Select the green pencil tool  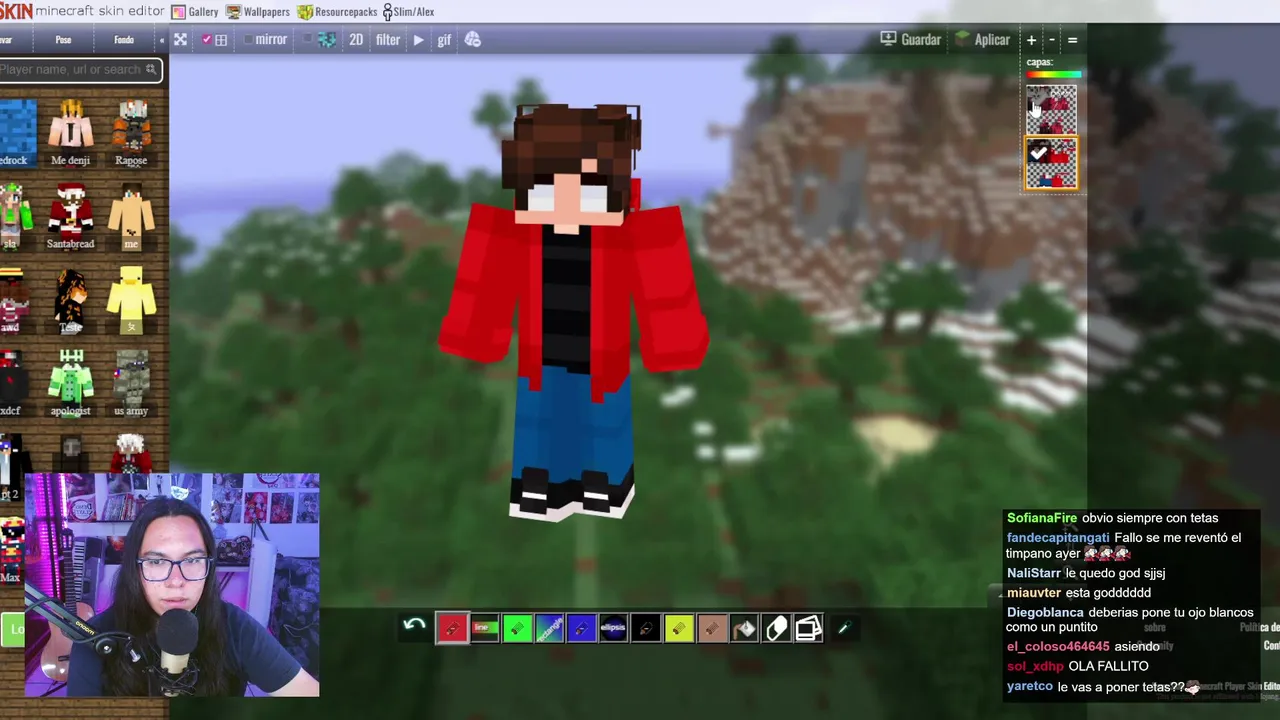coord(517,628)
